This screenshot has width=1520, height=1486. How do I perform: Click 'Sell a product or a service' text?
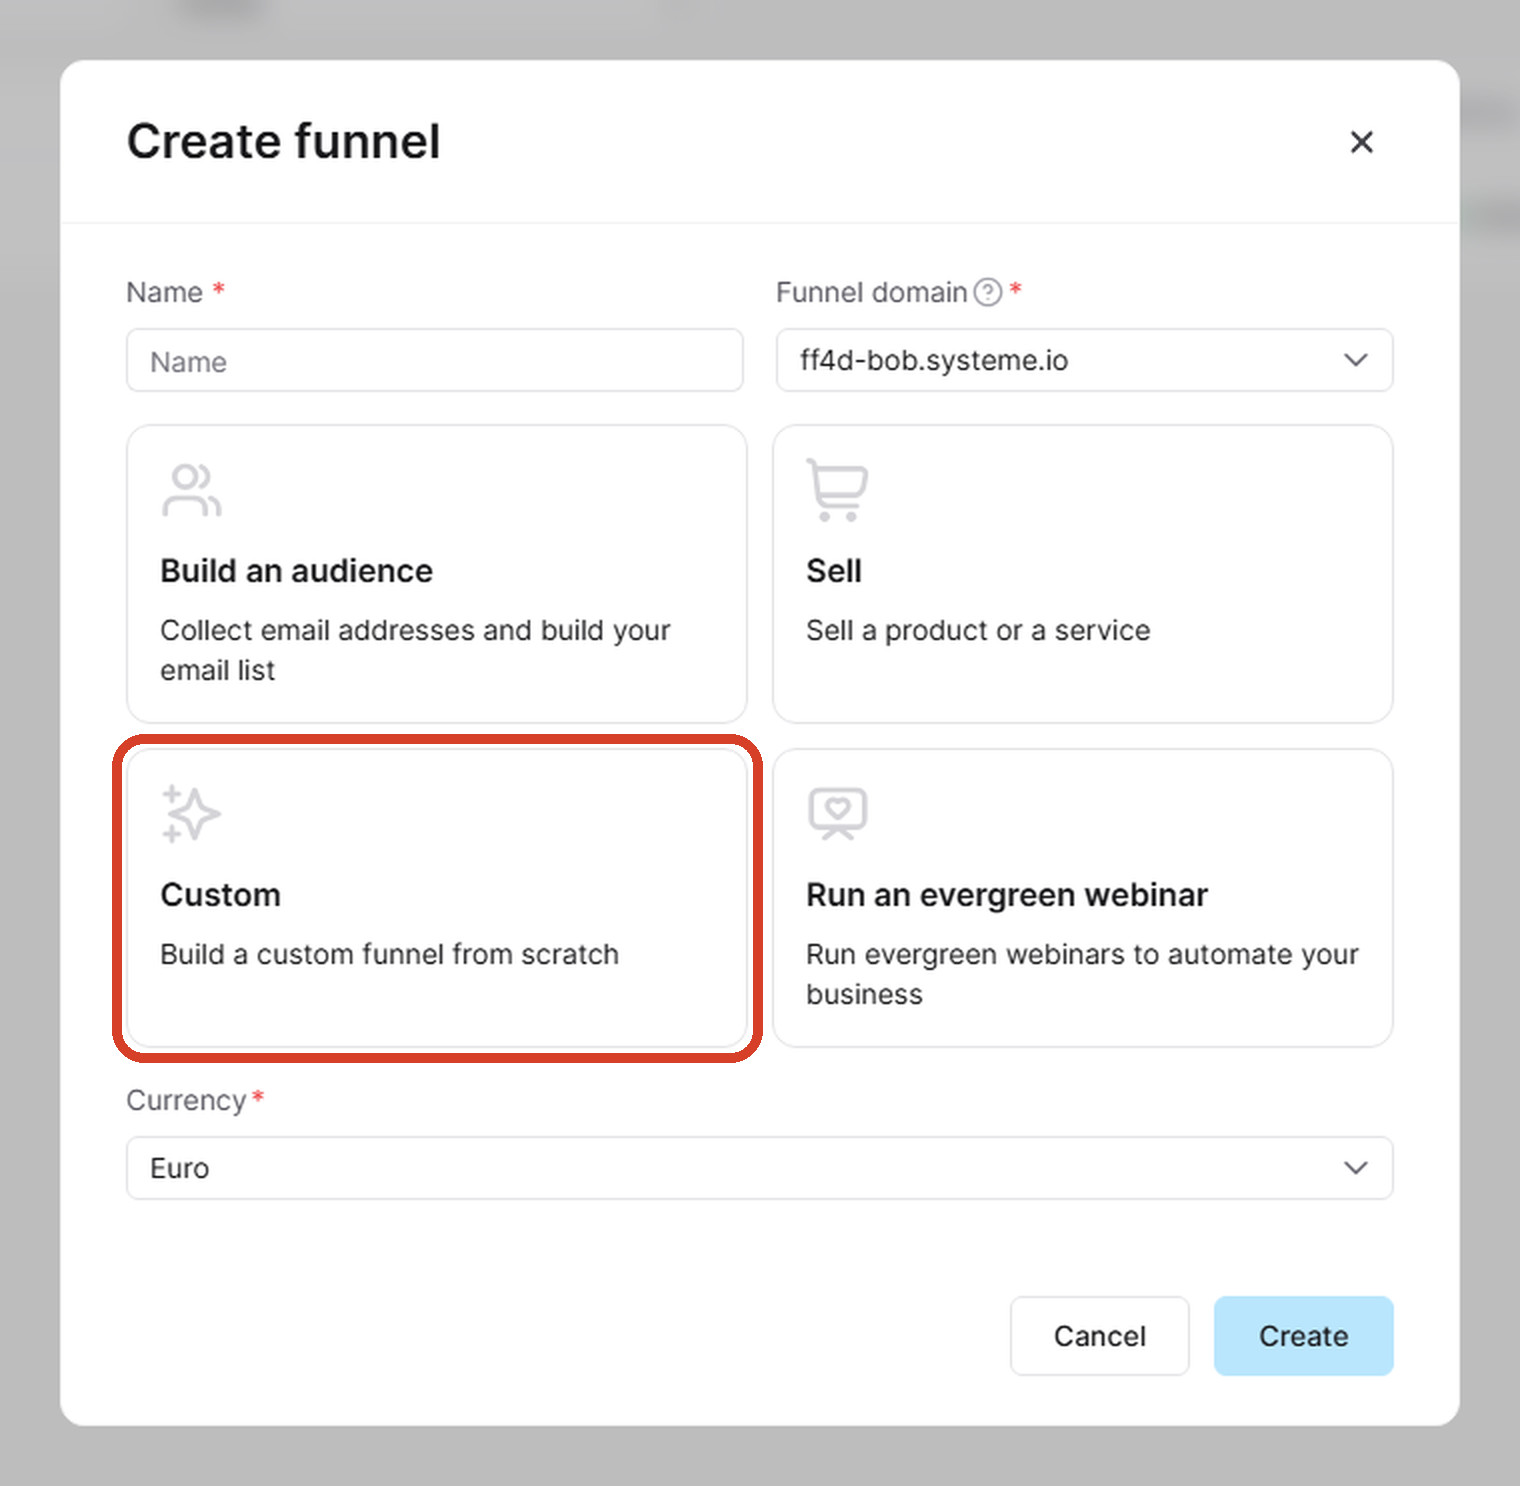tap(978, 630)
